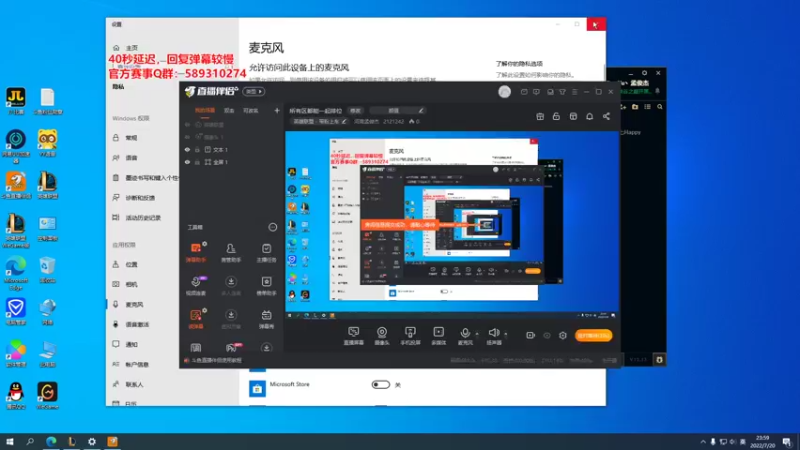Expand microphone options arrow
Image resolution: width=800 pixels, height=450 pixels.
(x=477, y=334)
